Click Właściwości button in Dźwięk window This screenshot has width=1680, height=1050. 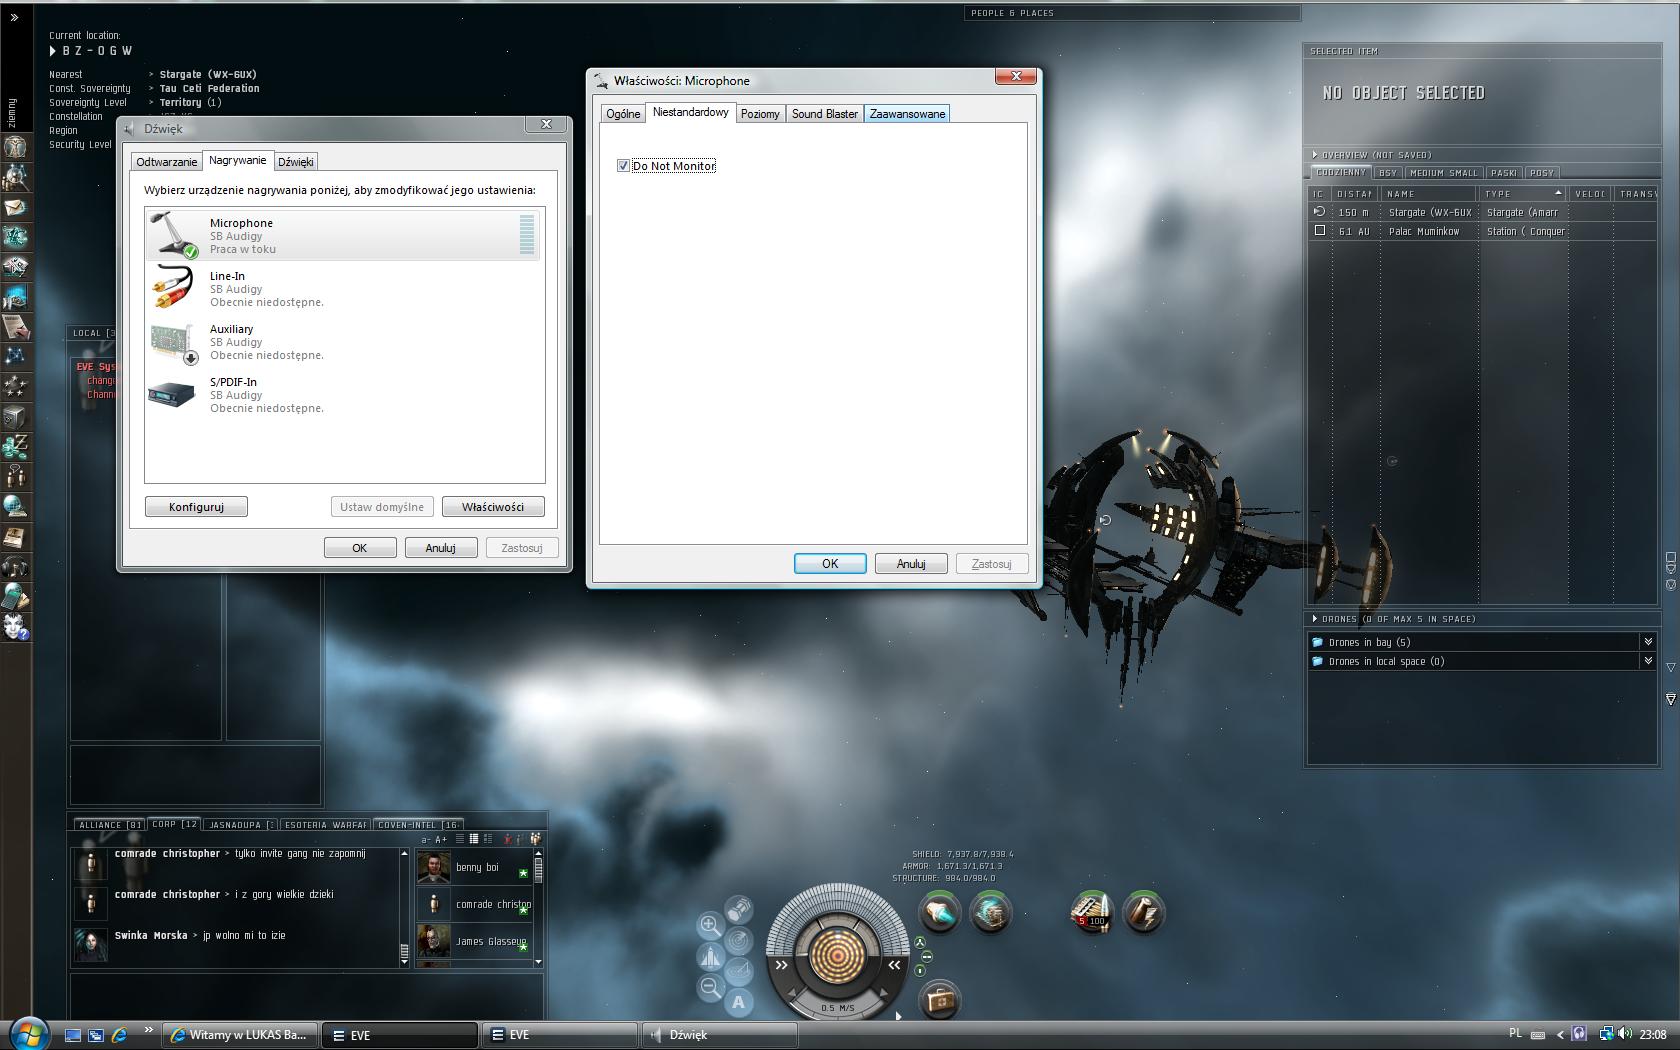pyautogui.click(x=493, y=507)
